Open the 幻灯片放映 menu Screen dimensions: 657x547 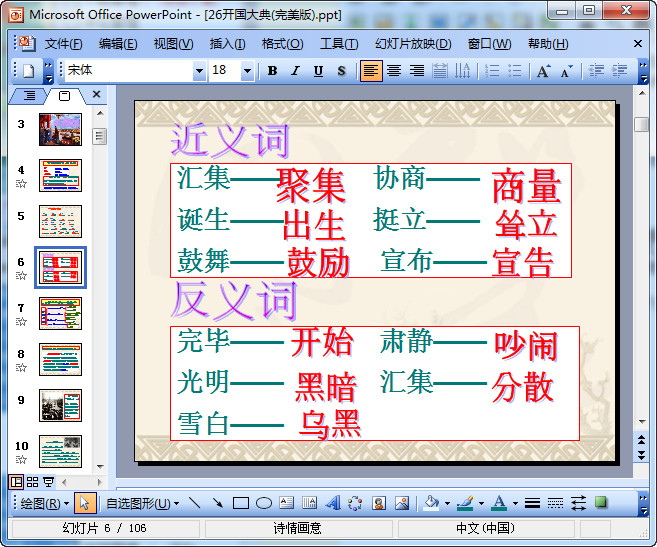tap(413, 44)
